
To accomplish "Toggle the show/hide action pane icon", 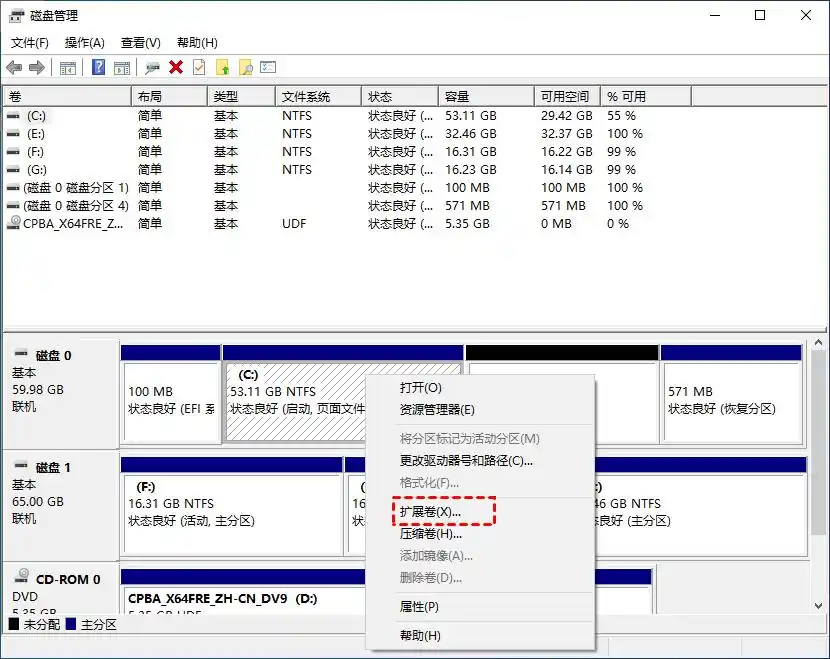I will coord(121,67).
